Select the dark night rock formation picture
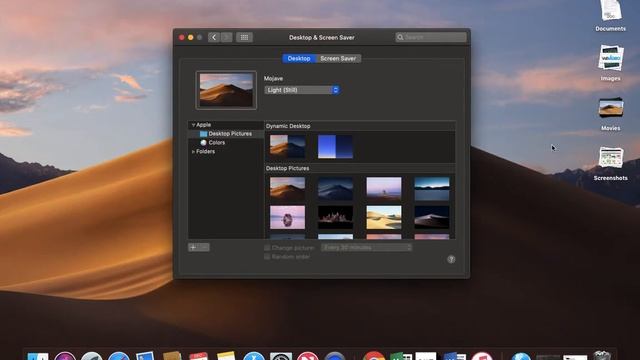 coord(336,217)
